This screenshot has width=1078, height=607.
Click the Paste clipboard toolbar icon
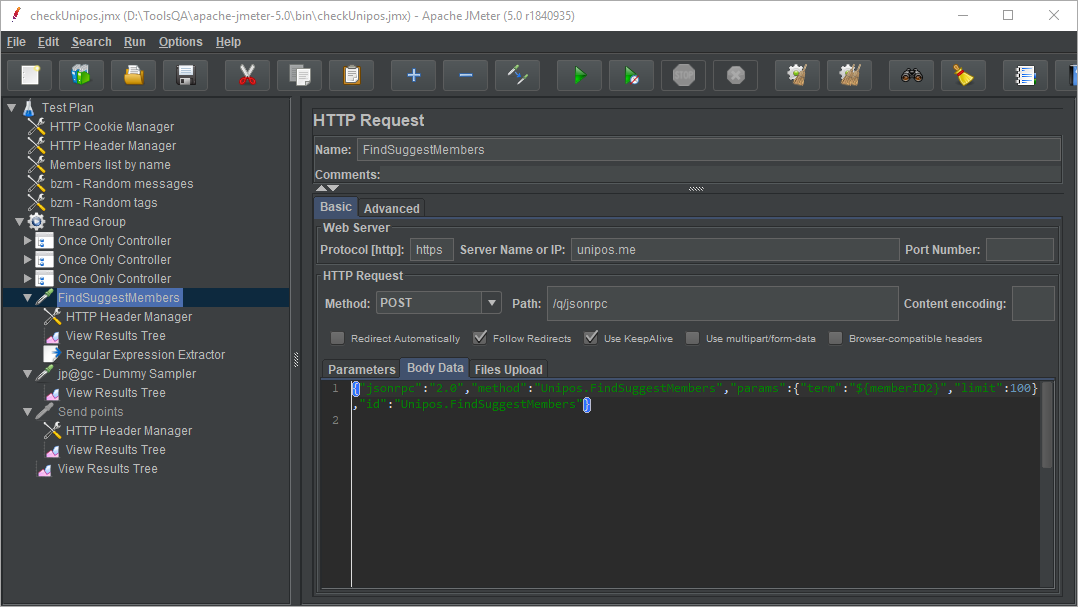[351, 76]
